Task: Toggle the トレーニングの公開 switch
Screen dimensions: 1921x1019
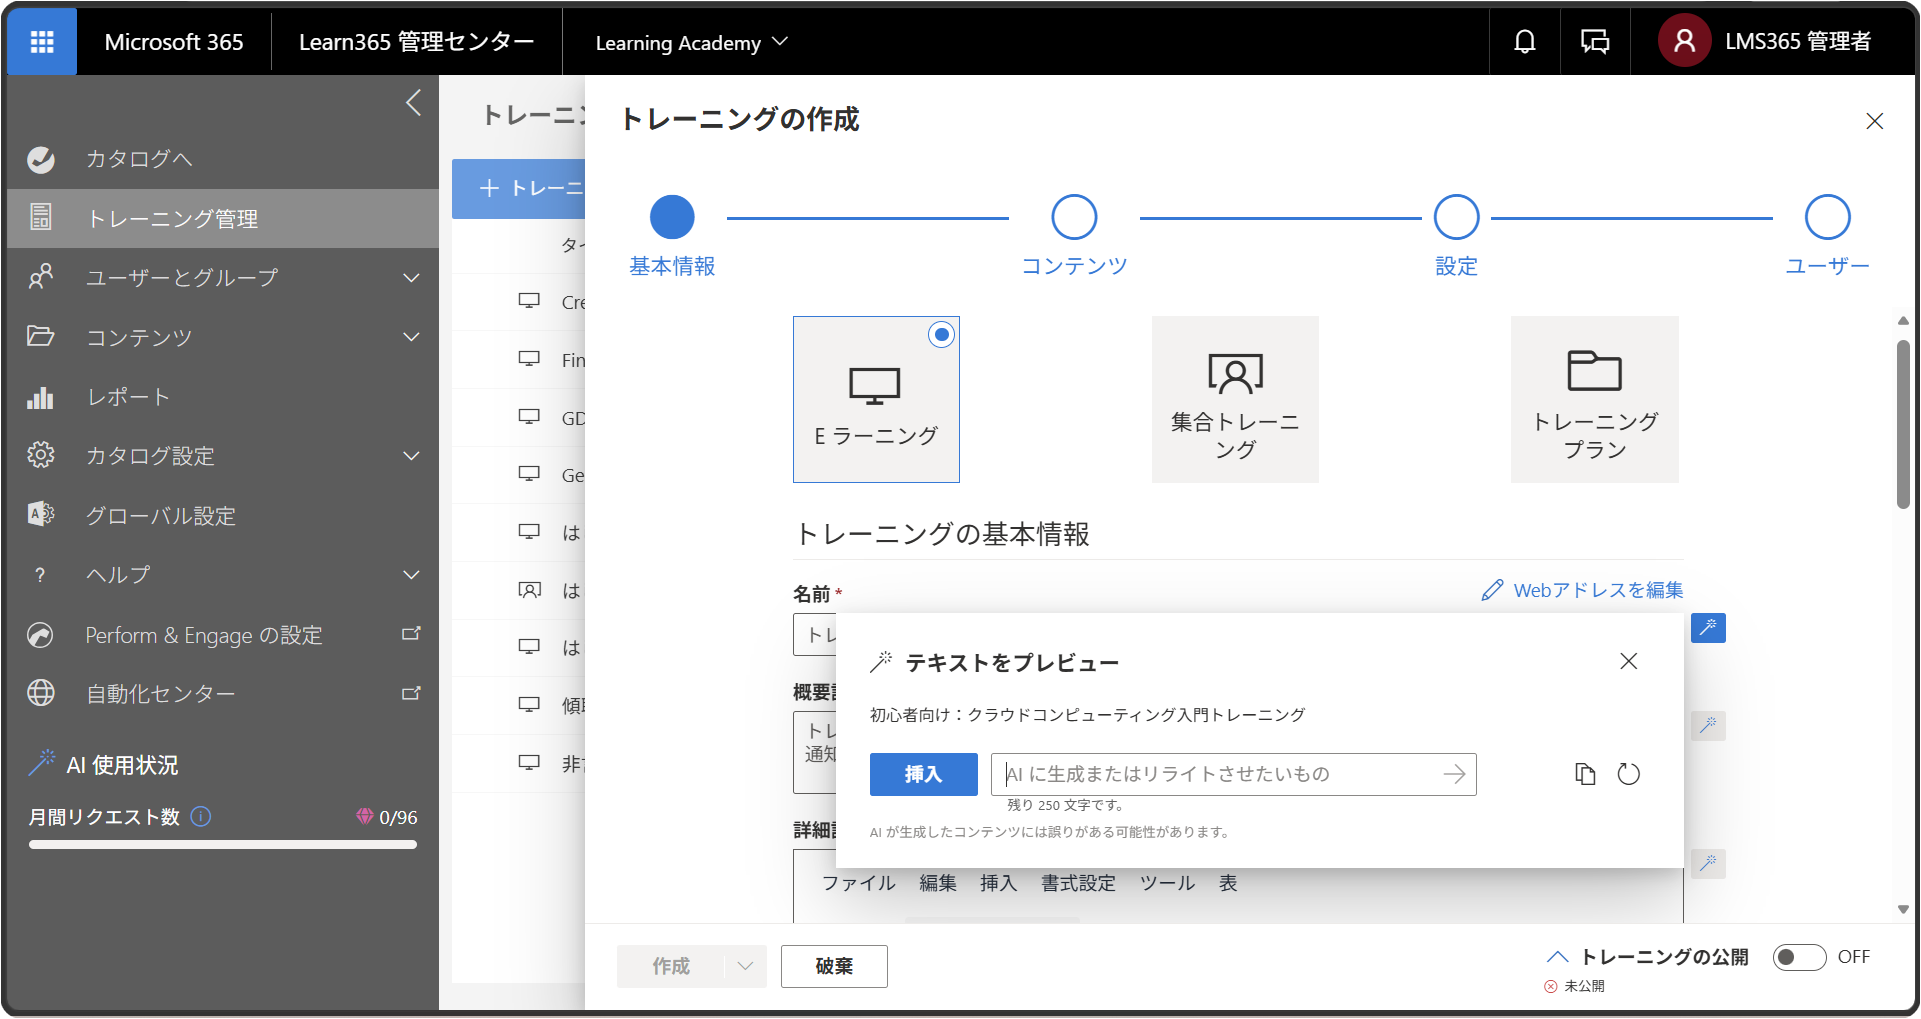Action: 1799,957
